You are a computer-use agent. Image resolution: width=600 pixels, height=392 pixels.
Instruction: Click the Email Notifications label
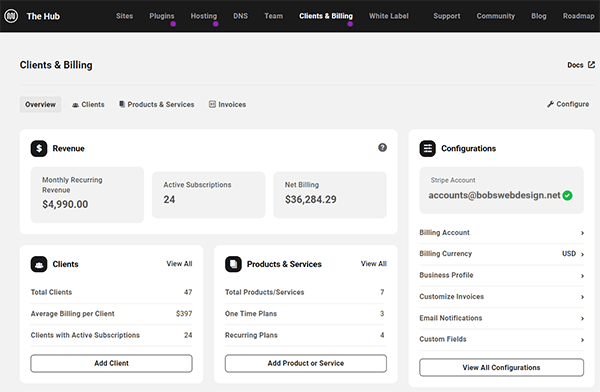(x=451, y=318)
